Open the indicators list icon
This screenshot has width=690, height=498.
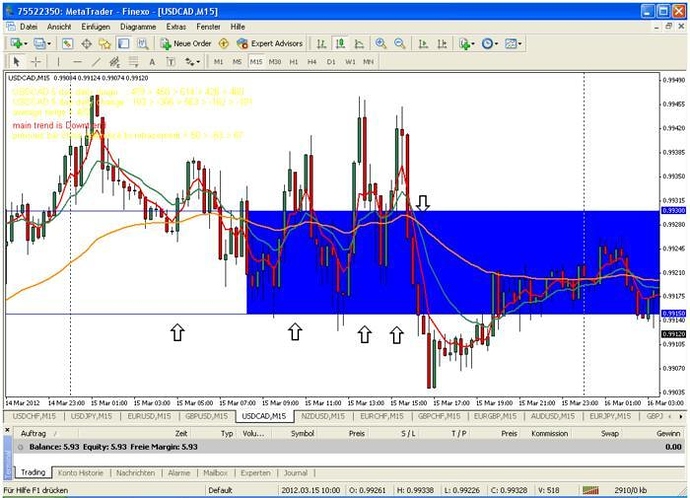(x=464, y=44)
